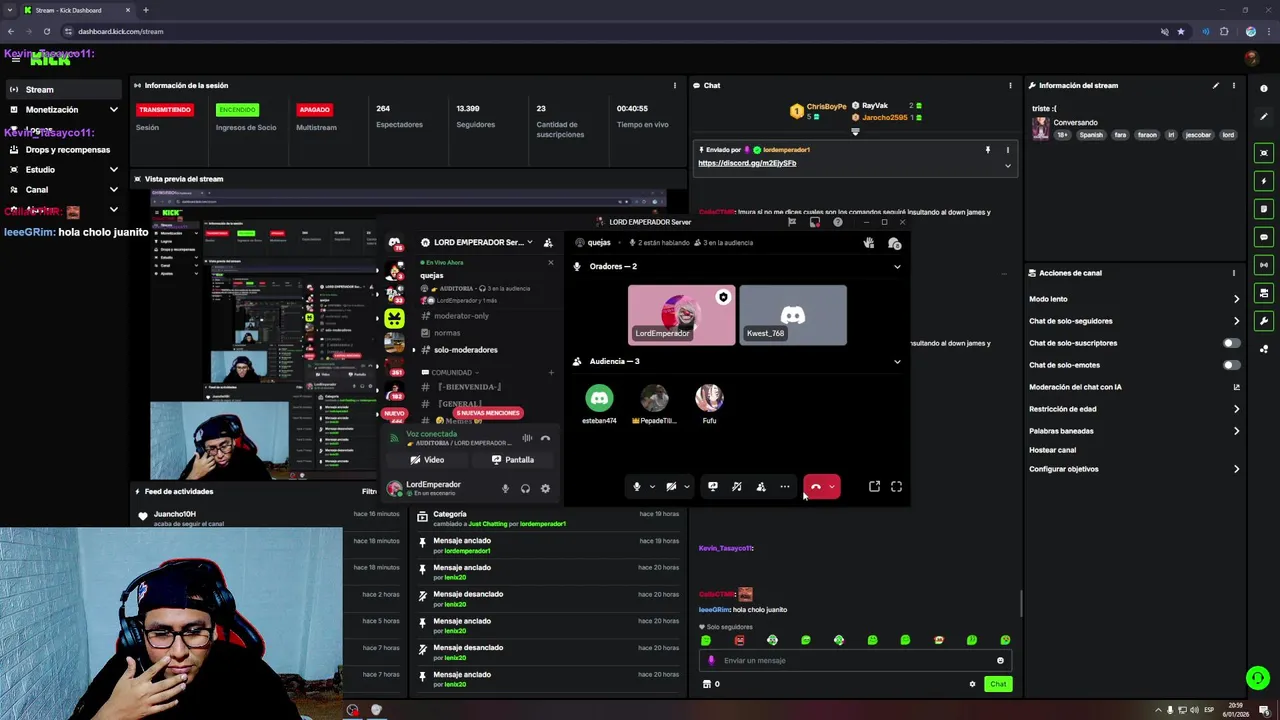Open Windows notification center icon
This screenshot has height=720, width=1280.
[x=1265, y=710]
